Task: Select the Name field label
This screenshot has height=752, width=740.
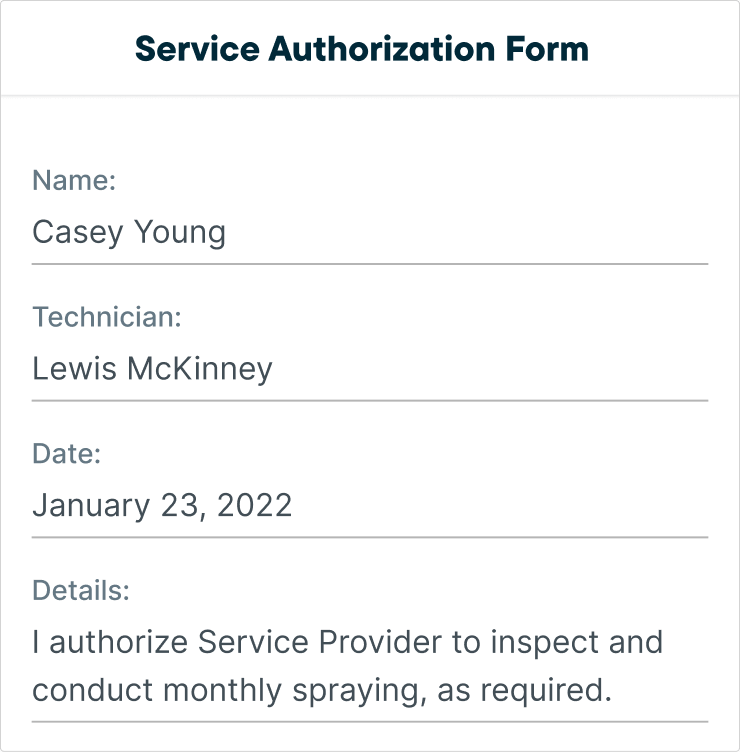Action: (74, 180)
